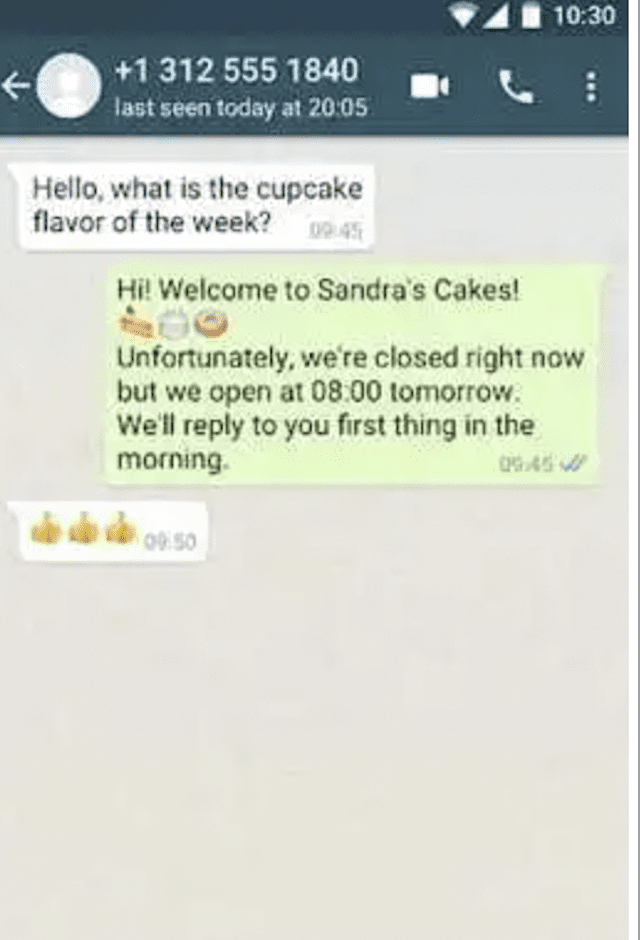
Task: Select the Sandra's Cakes welcome reply bubble
Action: (354, 374)
